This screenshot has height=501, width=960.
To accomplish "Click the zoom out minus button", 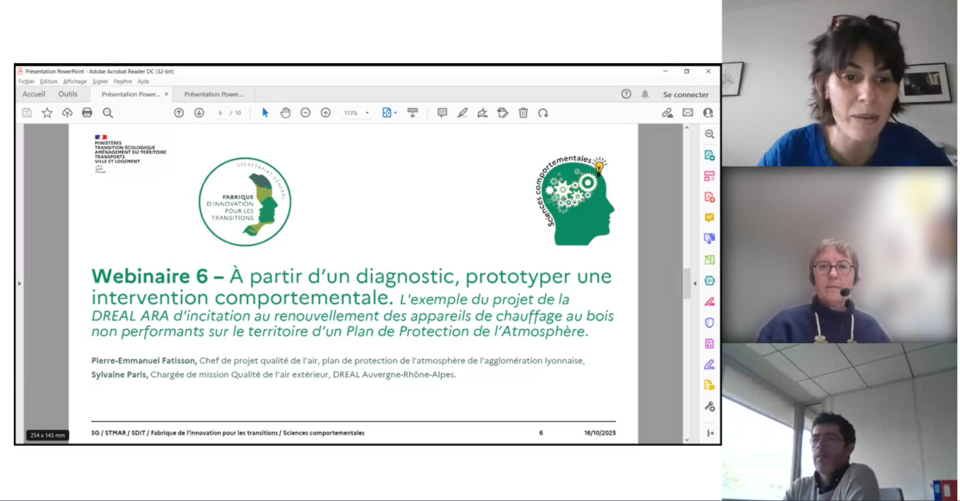I will pos(305,113).
